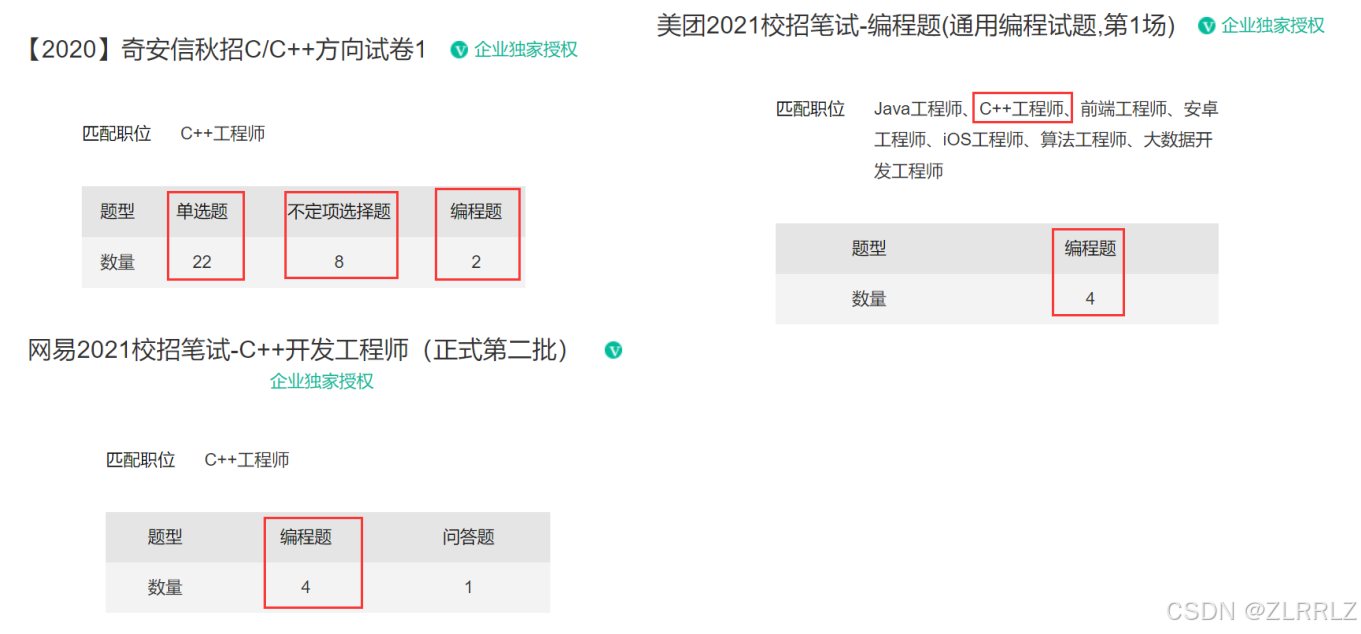
Task: Click the 单选题 header in 奇安信 table
Action: coord(202,211)
